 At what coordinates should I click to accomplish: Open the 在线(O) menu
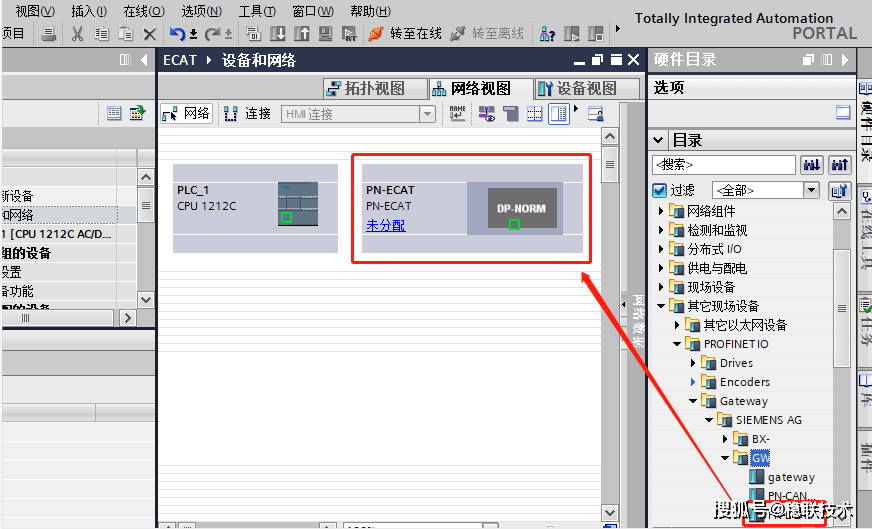click(x=144, y=11)
